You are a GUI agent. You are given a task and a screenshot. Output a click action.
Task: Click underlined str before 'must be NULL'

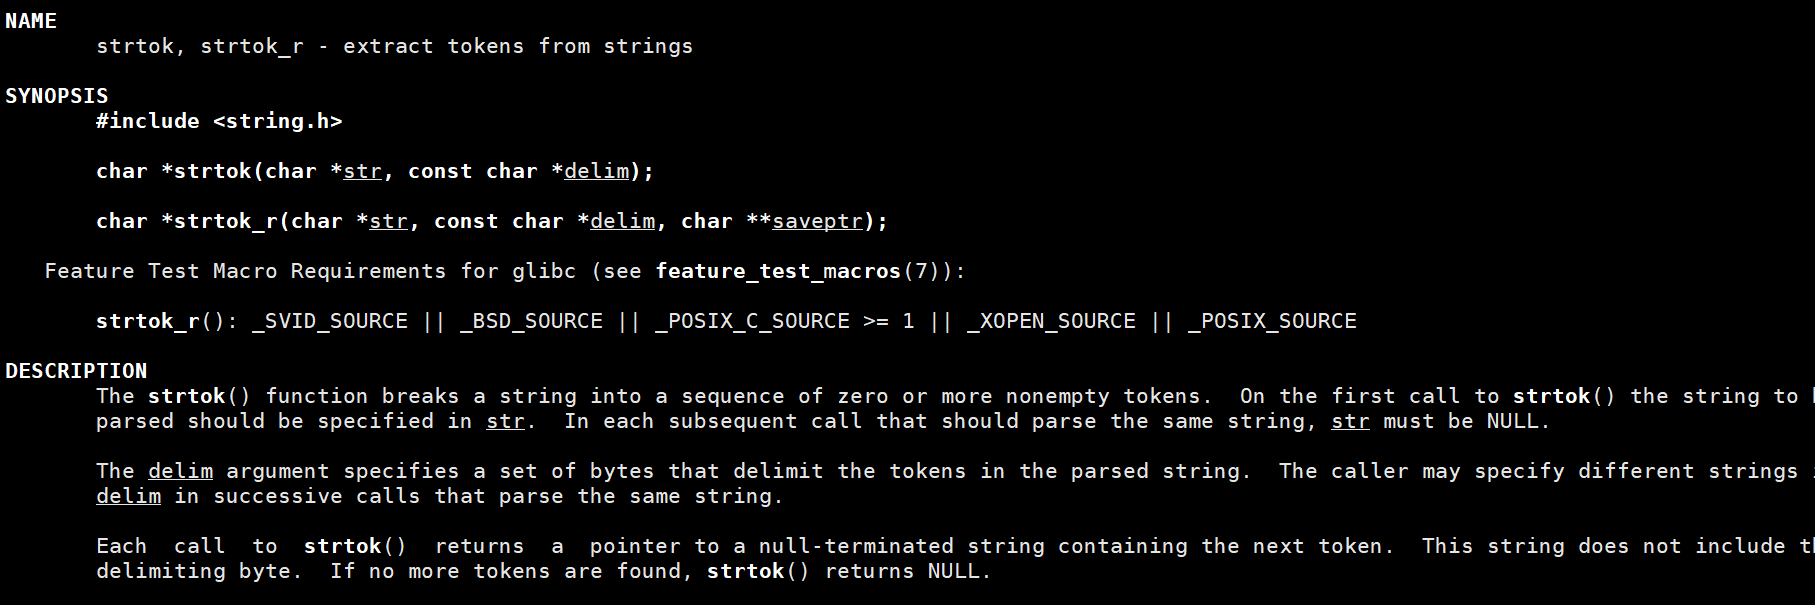tap(1350, 421)
